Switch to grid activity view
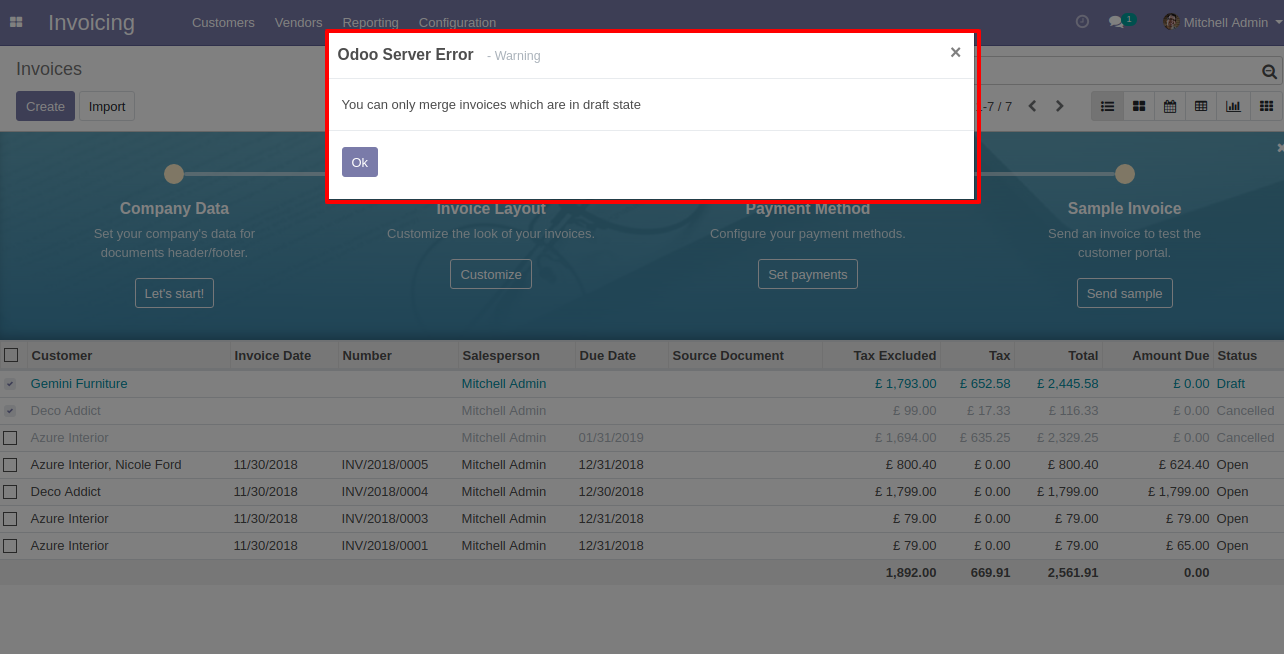 (x=1266, y=106)
